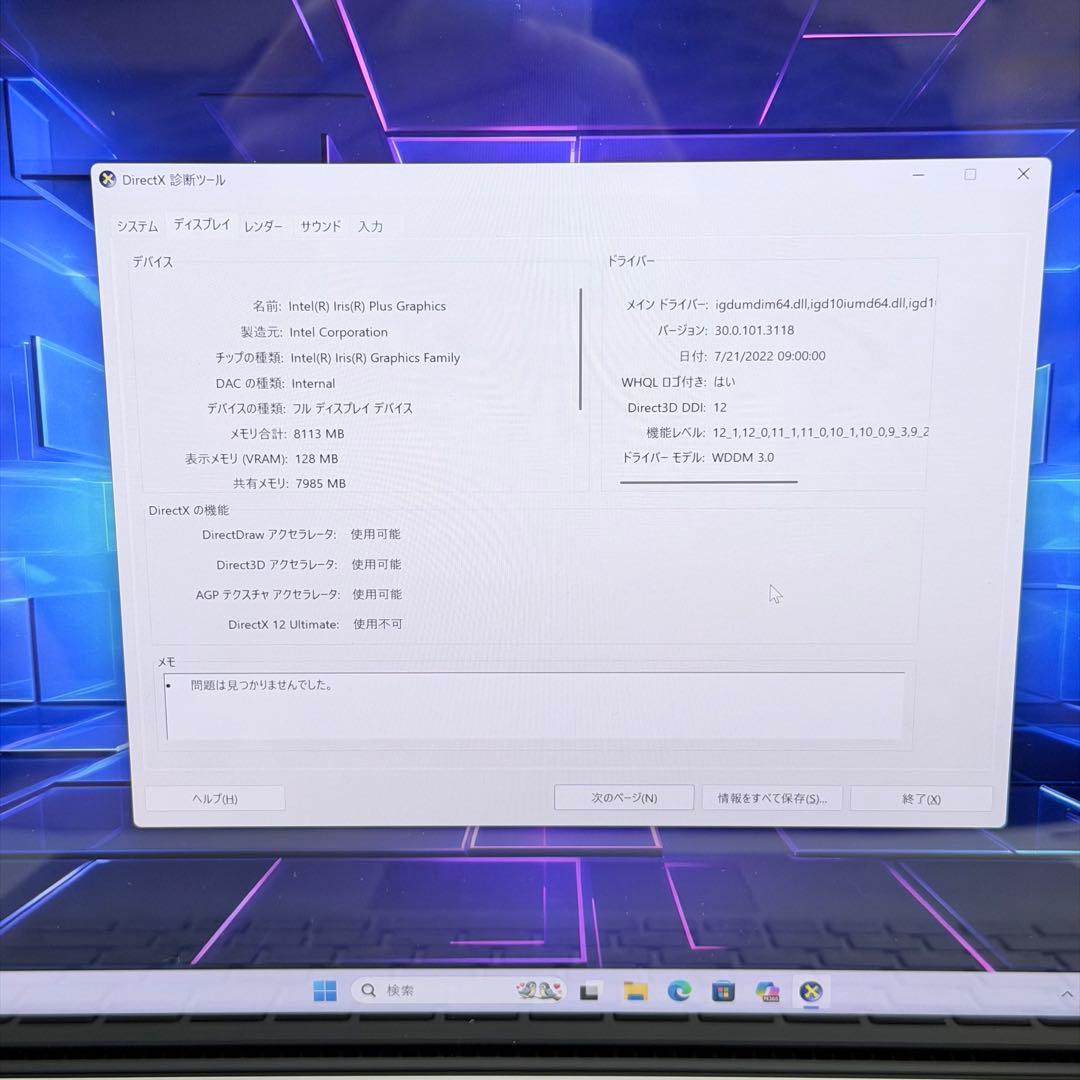Viewport: 1080px width, 1080px height.
Task: Click the driver version 30.0.101.3118
Action: (x=754, y=330)
